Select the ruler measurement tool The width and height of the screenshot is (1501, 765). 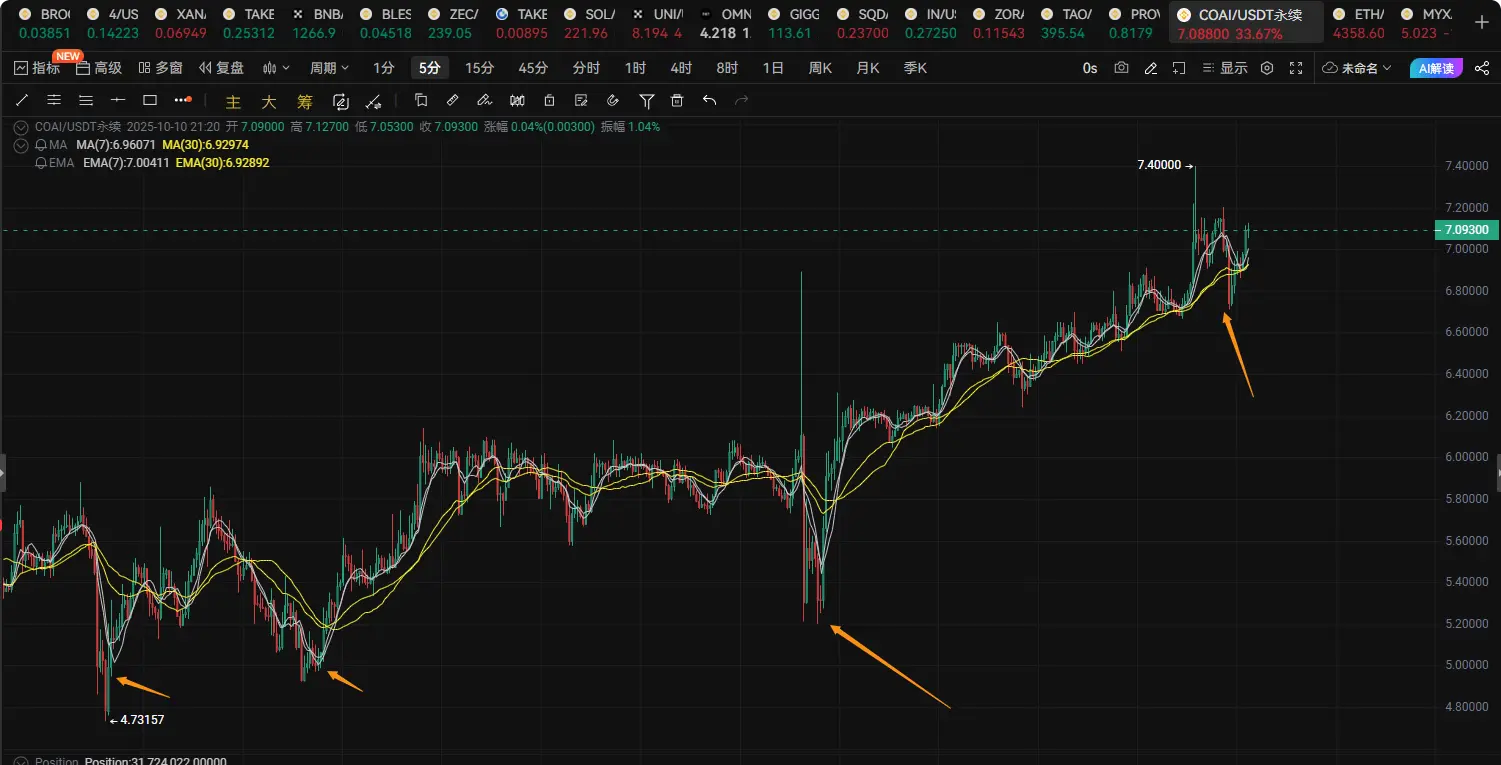click(x=453, y=100)
